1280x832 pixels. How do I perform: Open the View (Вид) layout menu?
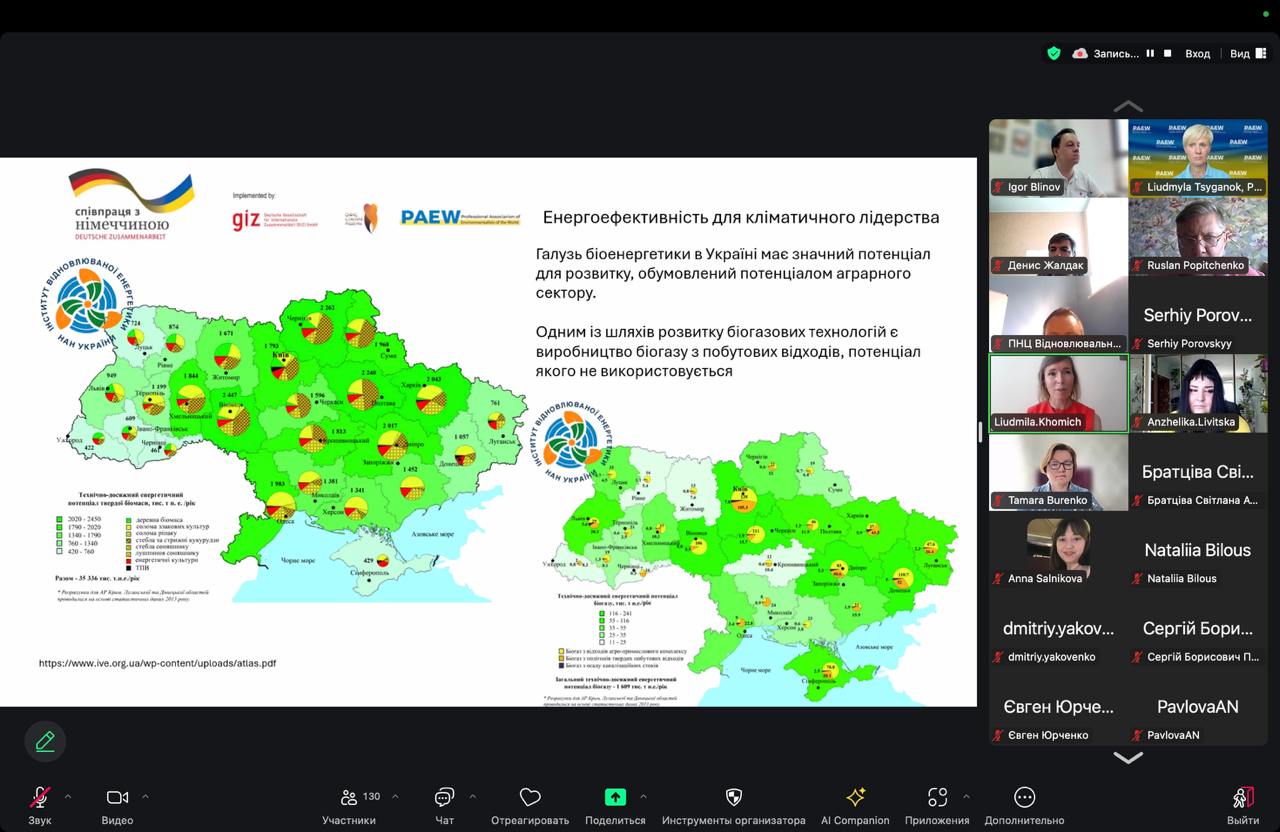pyautogui.click(x=1245, y=54)
